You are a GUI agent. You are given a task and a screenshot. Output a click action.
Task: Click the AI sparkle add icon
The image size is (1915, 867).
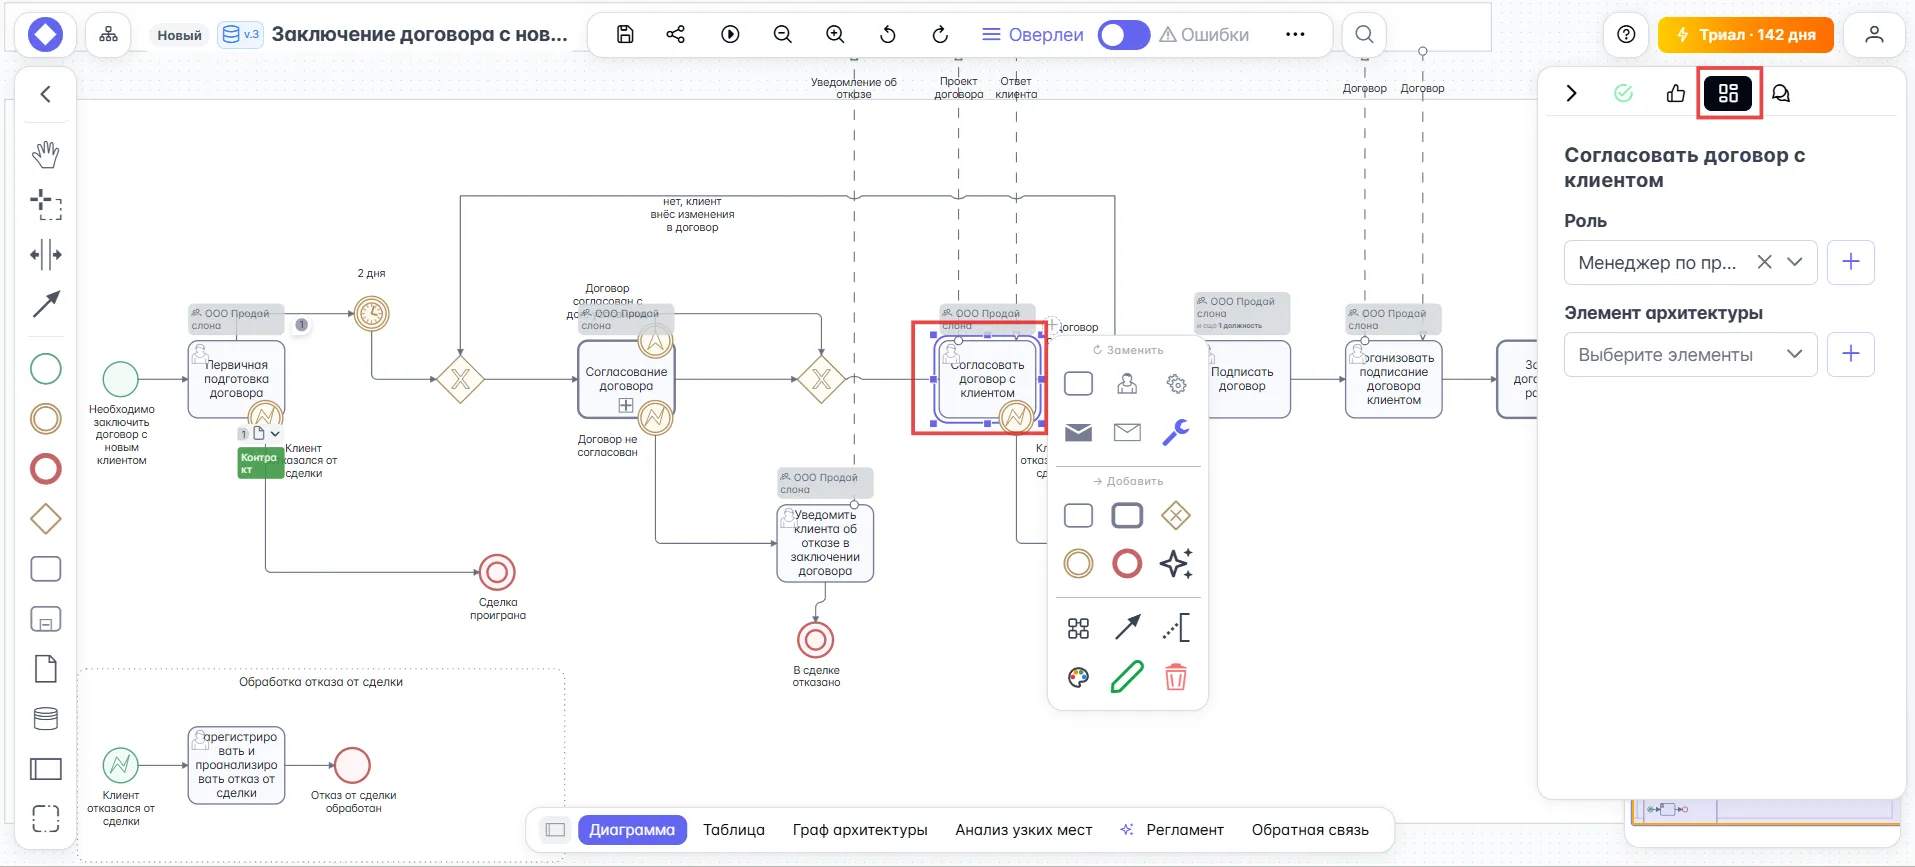pyautogui.click(x=1176, y=564)
